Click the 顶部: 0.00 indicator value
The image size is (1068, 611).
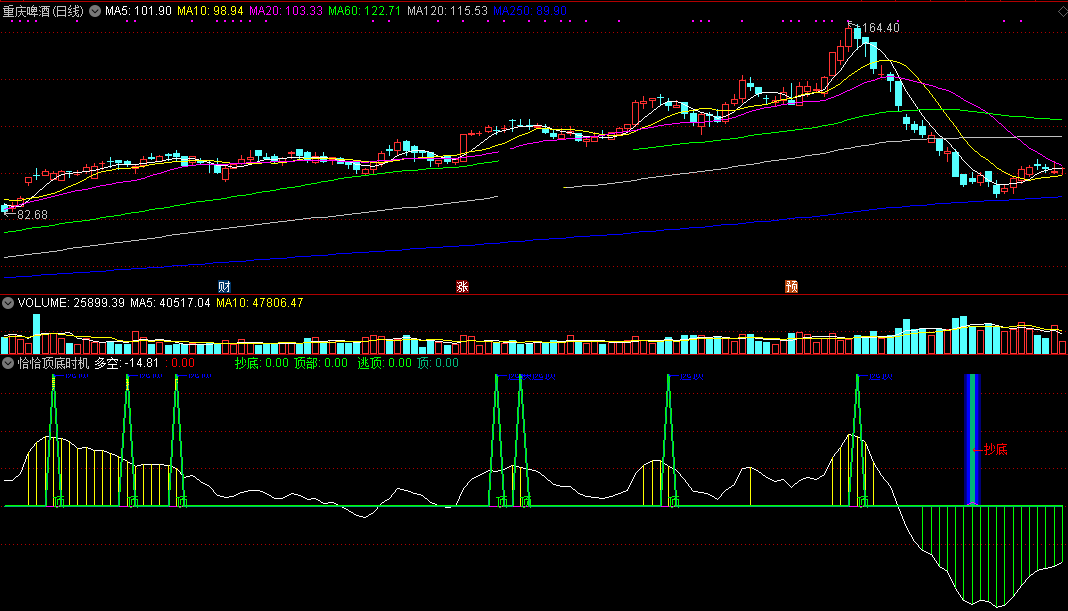[321, 363]
